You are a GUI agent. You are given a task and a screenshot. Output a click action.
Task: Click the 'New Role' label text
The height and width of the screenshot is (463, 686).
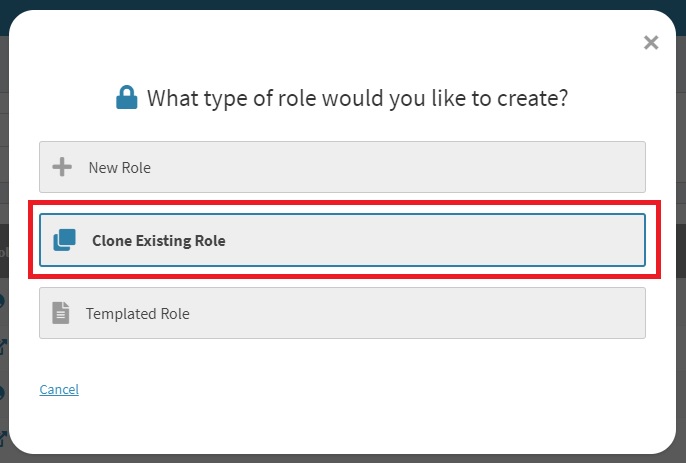click(119, 167)
